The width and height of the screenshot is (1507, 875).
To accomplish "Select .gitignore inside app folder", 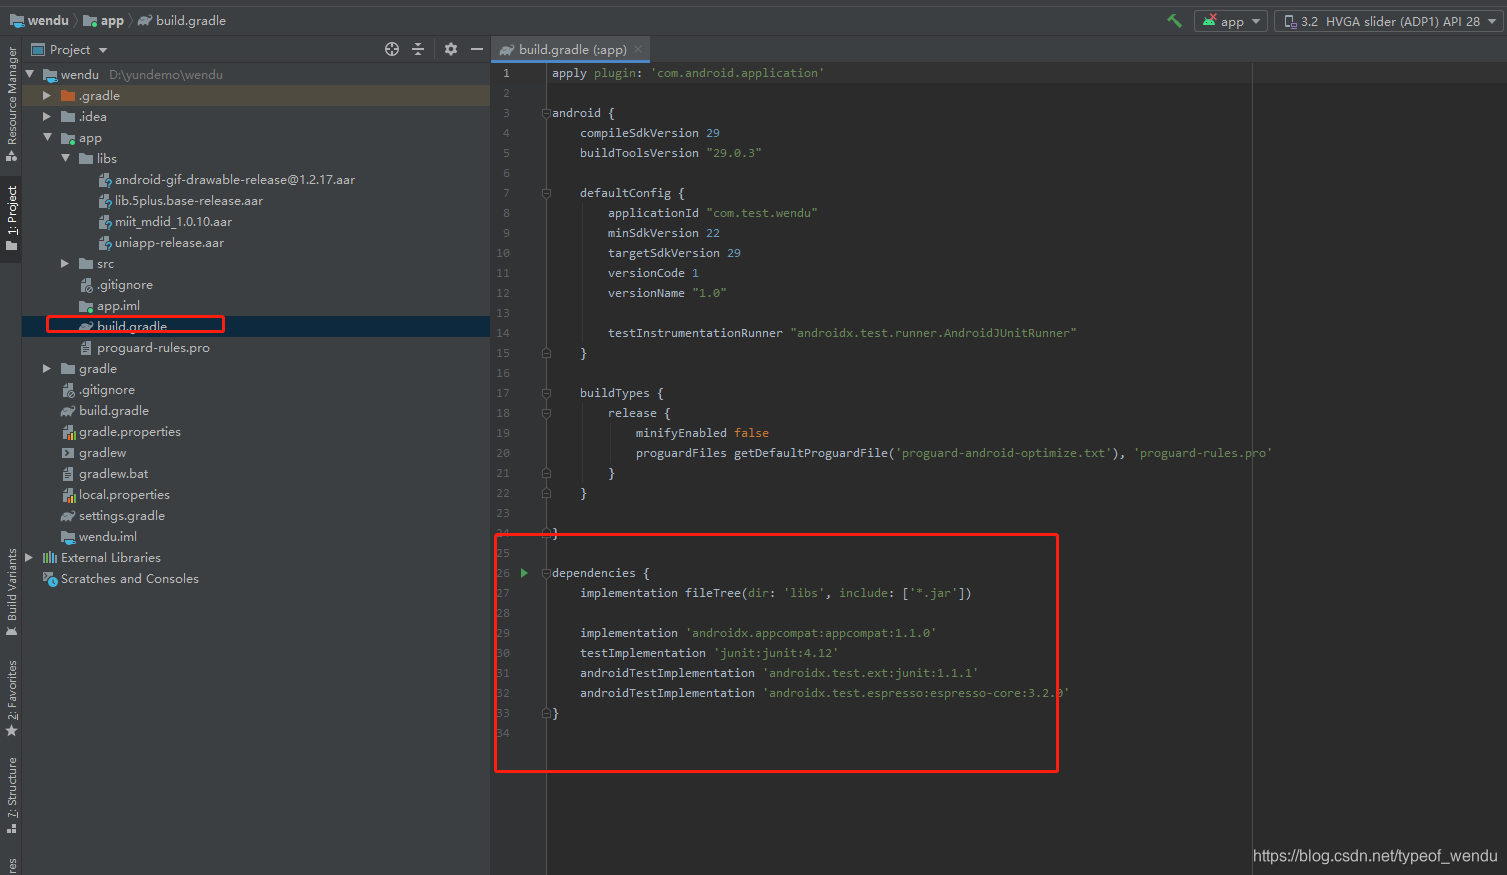I will coord(125,285).
